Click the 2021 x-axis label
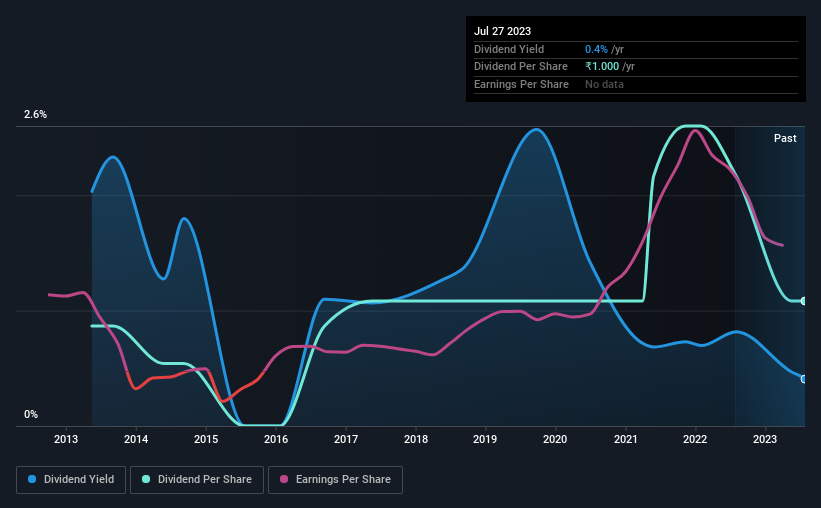This screenshot has width=821, height=508. click(625, 439)
